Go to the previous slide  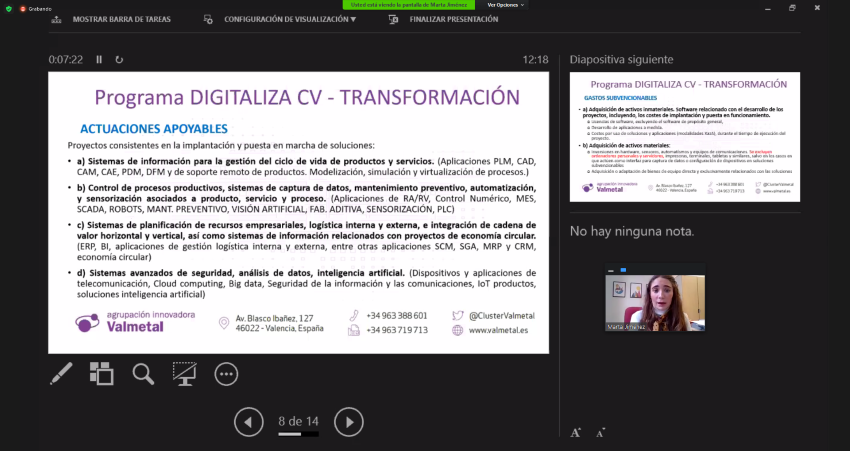(x=249, y=422)
